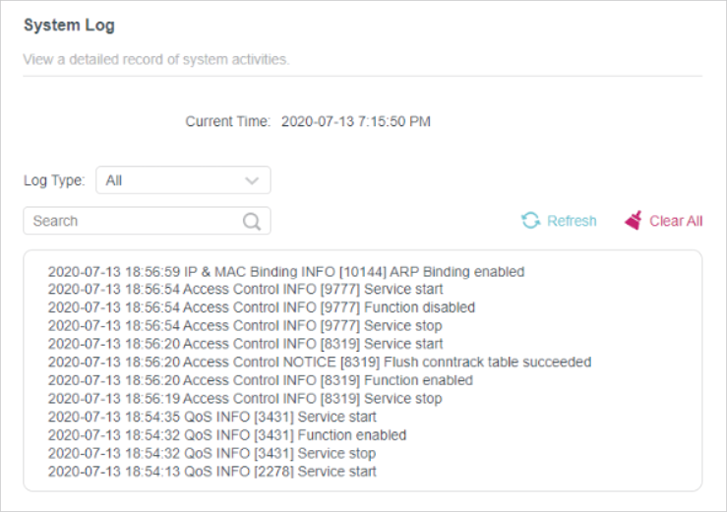The height and width of the screenshot is (512, 727).
Task: Click the Clear All text
Action: [676, 221]
